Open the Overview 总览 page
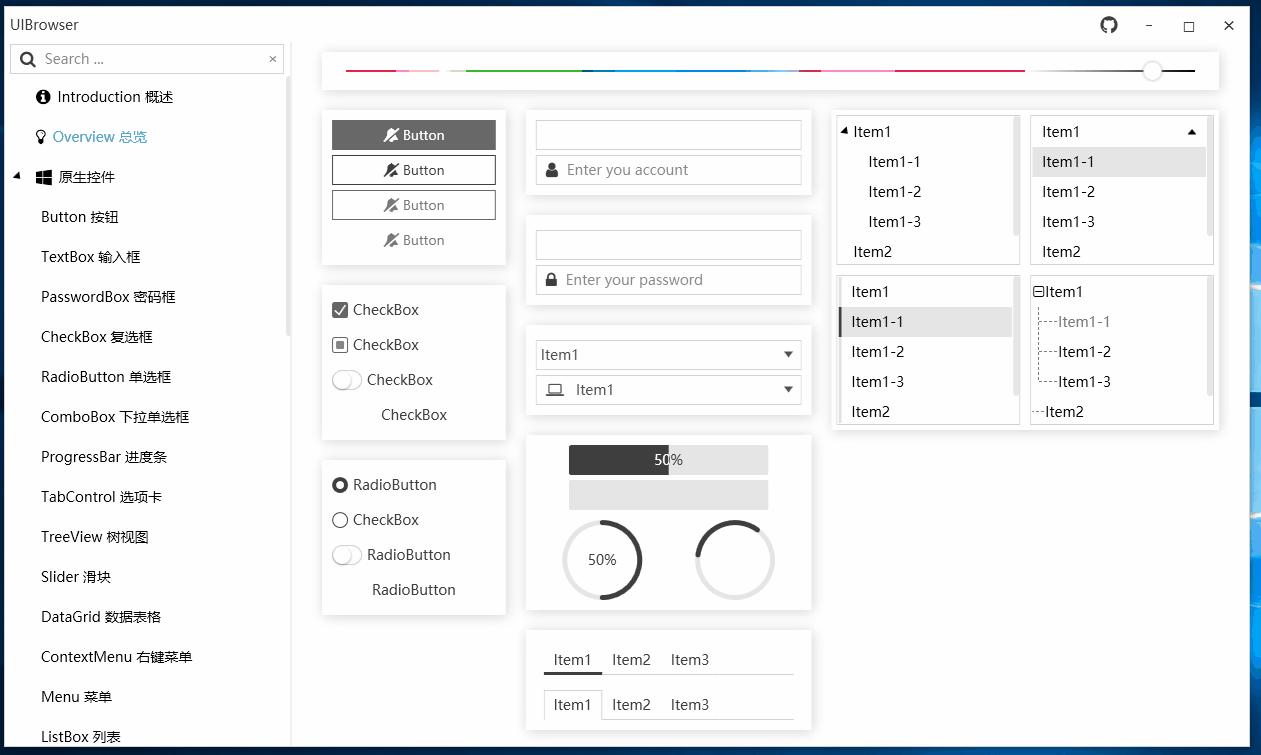 100,137
